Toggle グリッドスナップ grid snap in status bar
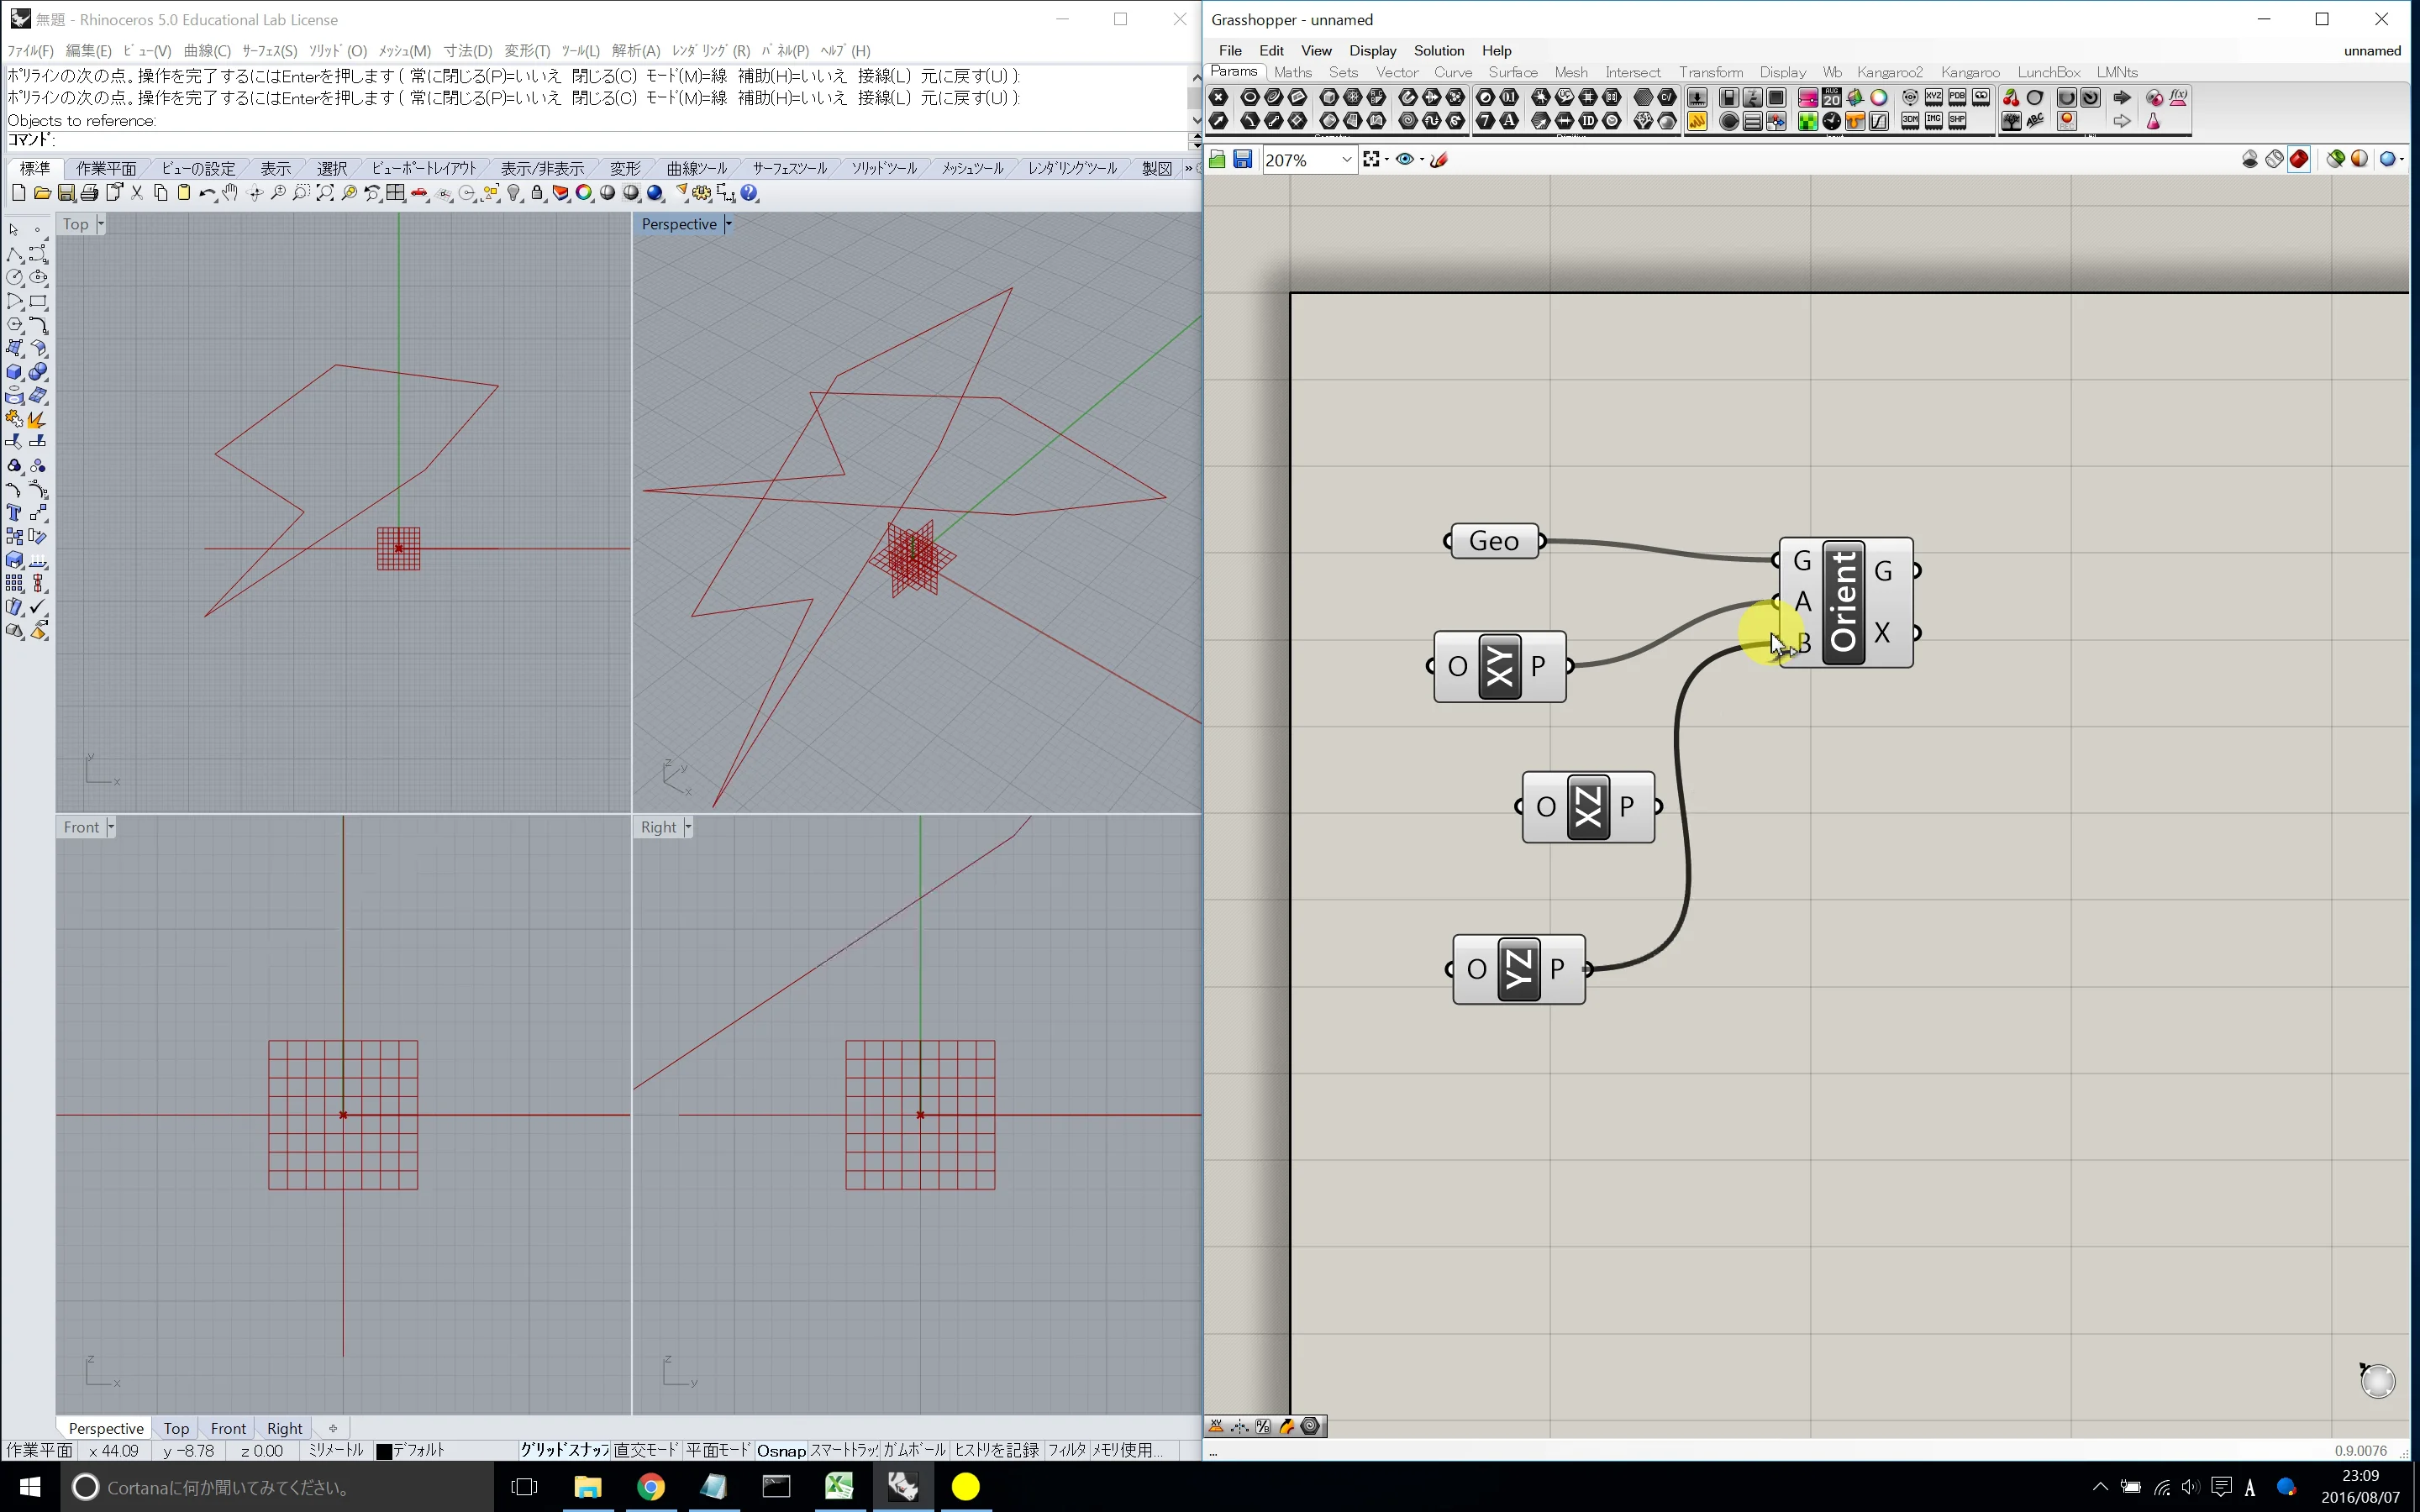This screenshot has height=1512, width=2420. coord(564,1450)
